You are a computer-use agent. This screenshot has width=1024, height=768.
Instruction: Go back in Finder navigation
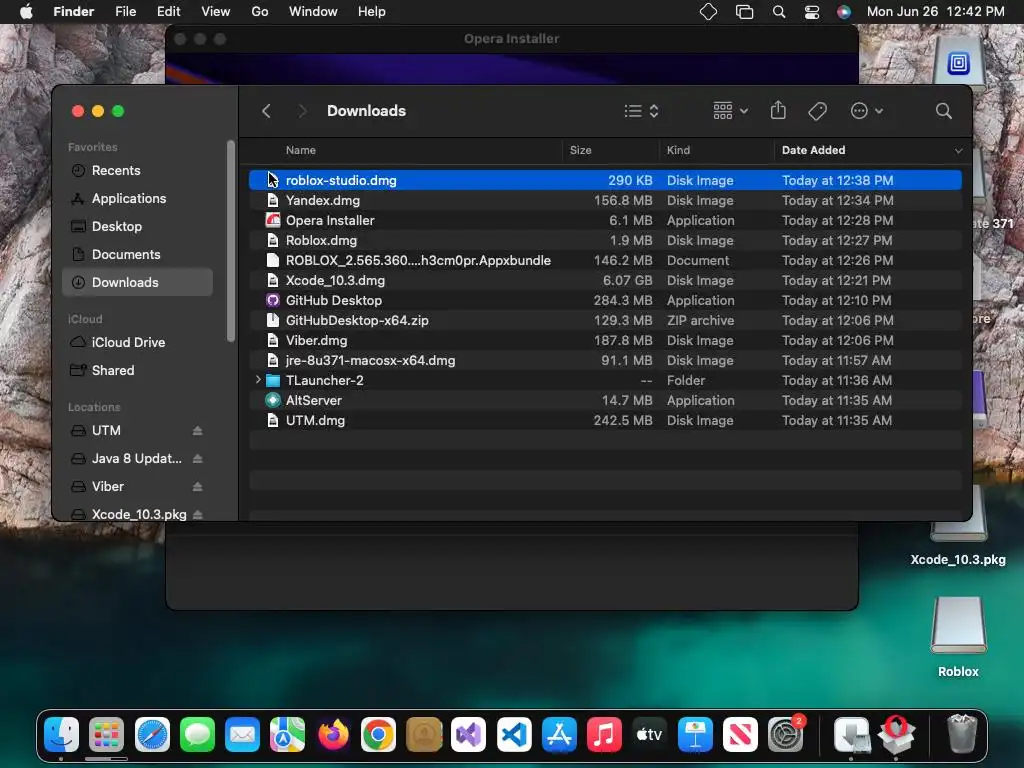266,111
